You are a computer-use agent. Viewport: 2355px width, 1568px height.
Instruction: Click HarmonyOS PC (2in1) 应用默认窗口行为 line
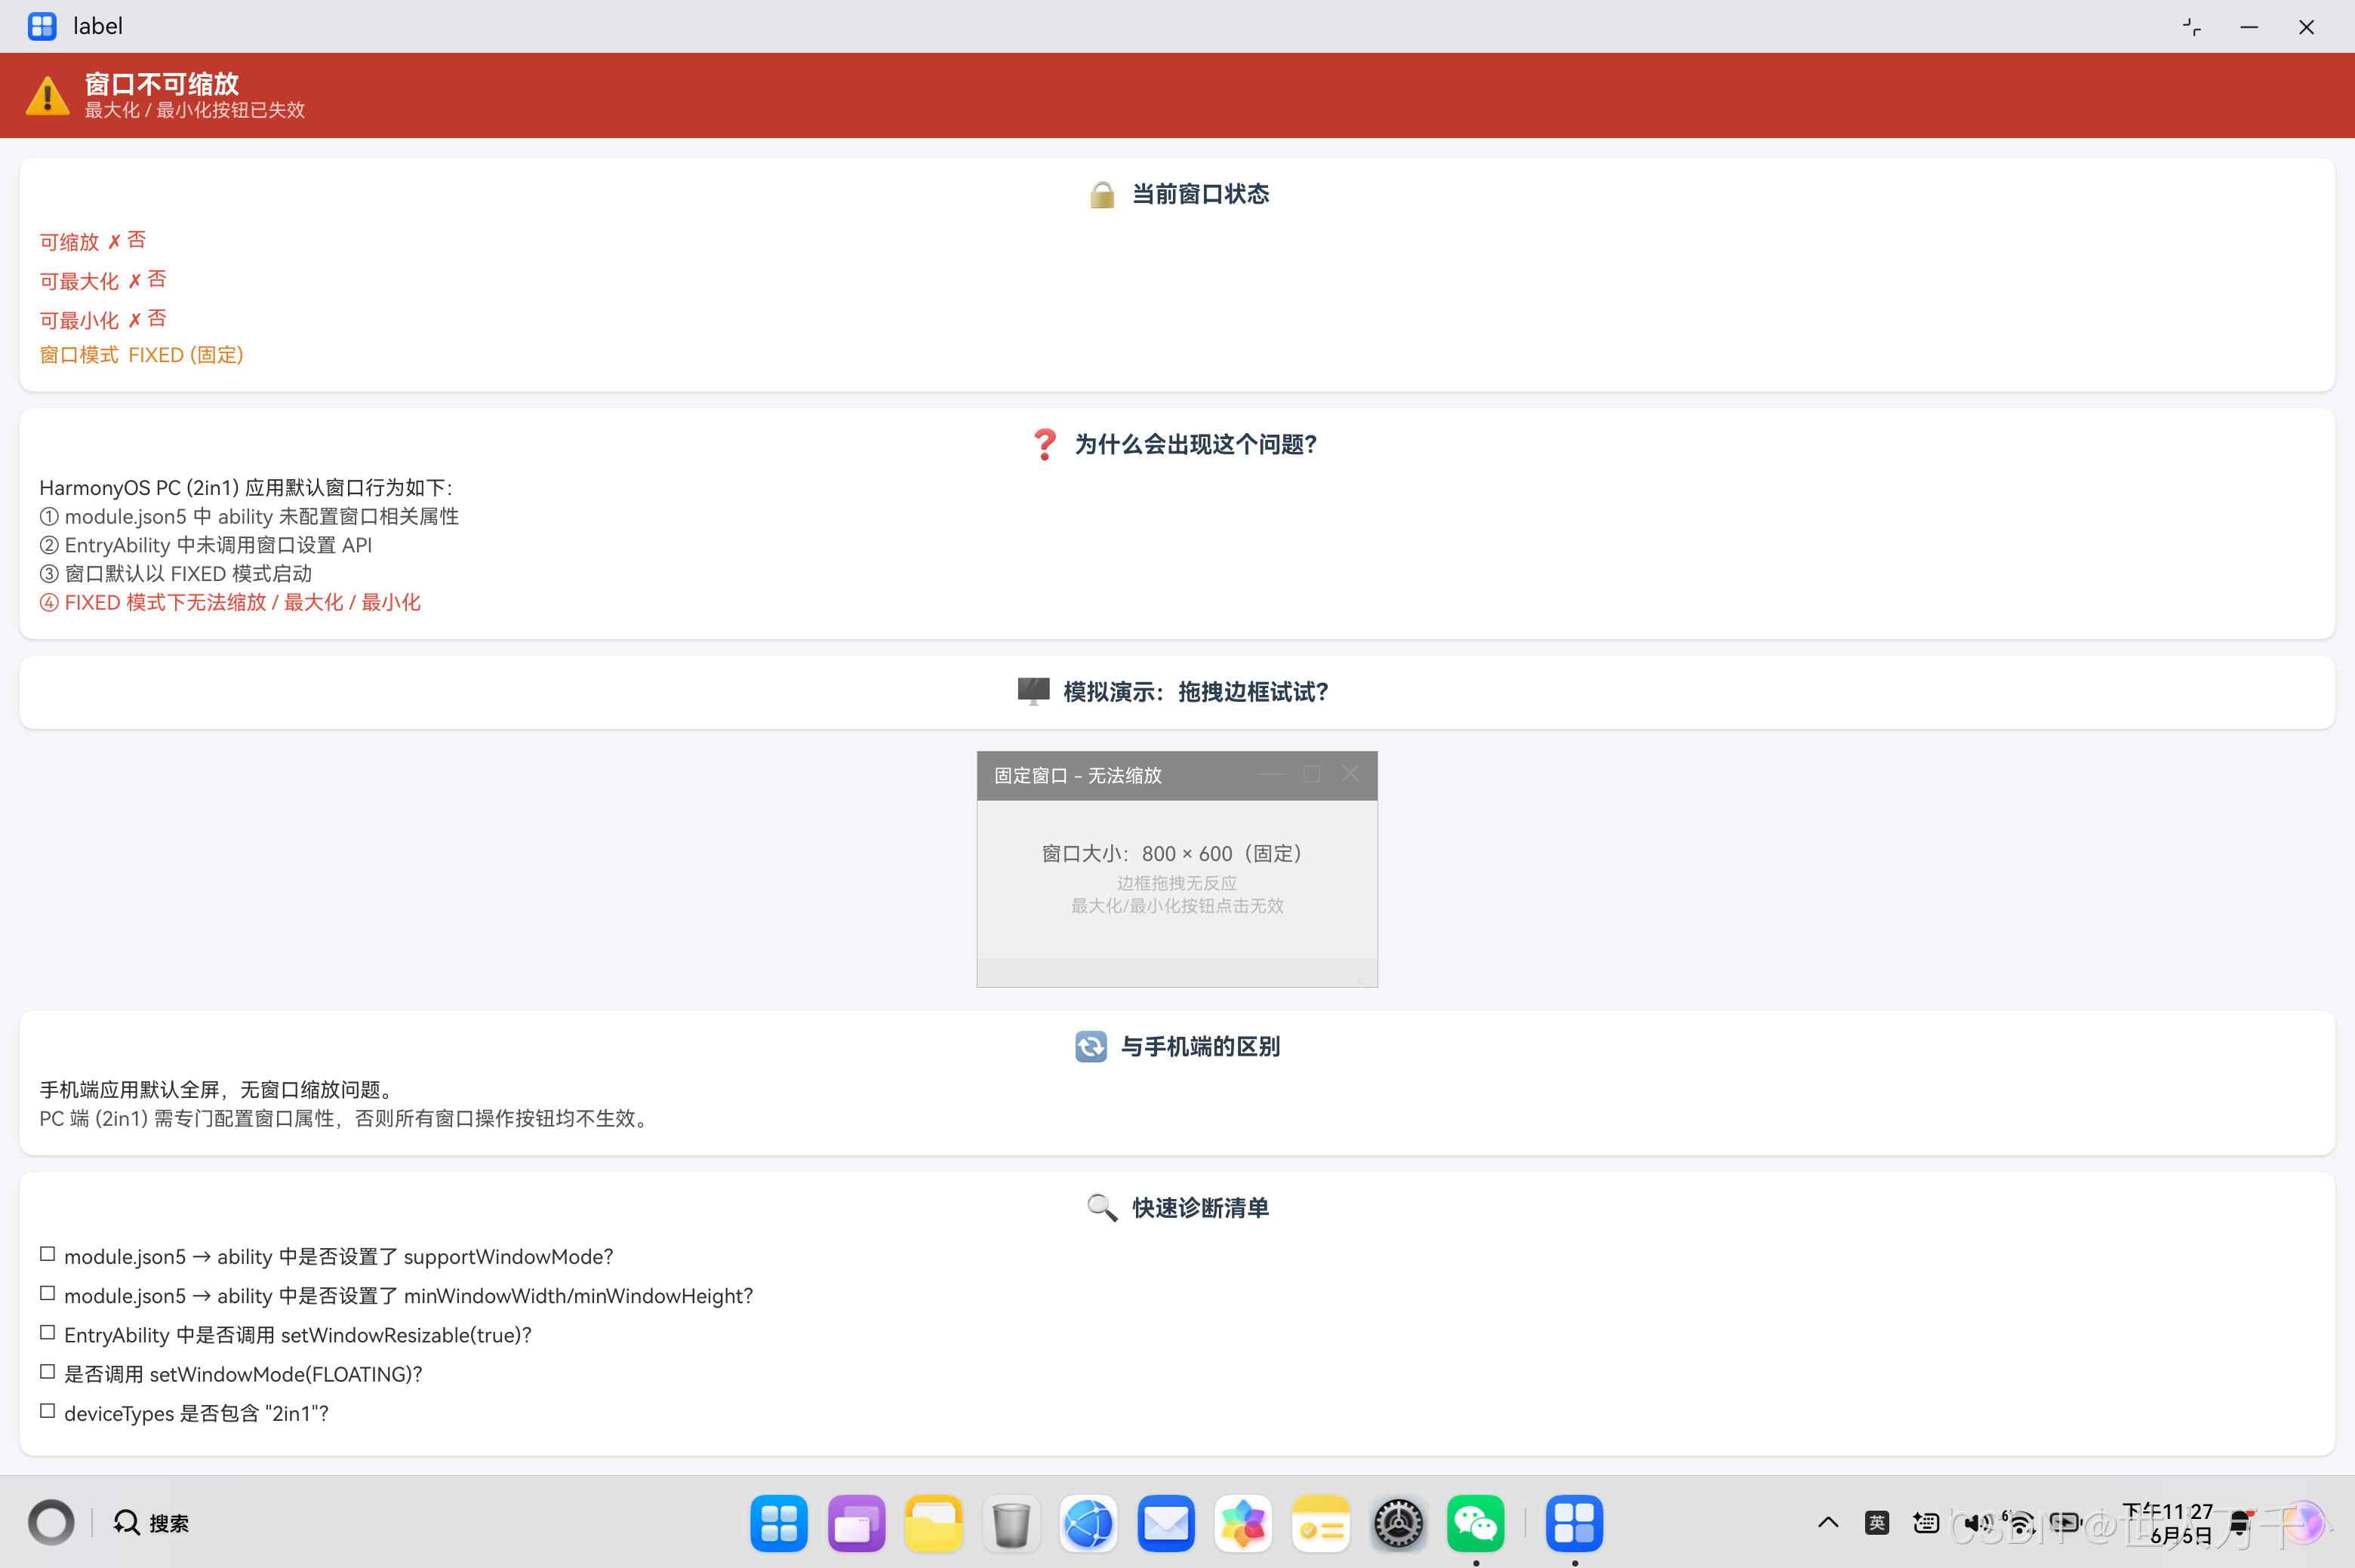click(246, 487)
